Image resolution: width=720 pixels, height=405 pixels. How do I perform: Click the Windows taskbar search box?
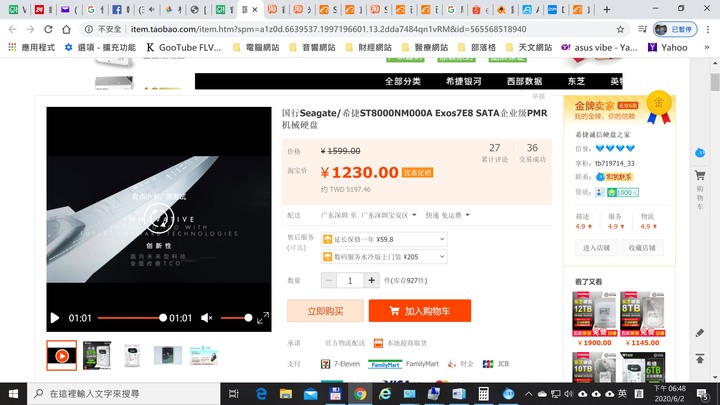point(124,394)
